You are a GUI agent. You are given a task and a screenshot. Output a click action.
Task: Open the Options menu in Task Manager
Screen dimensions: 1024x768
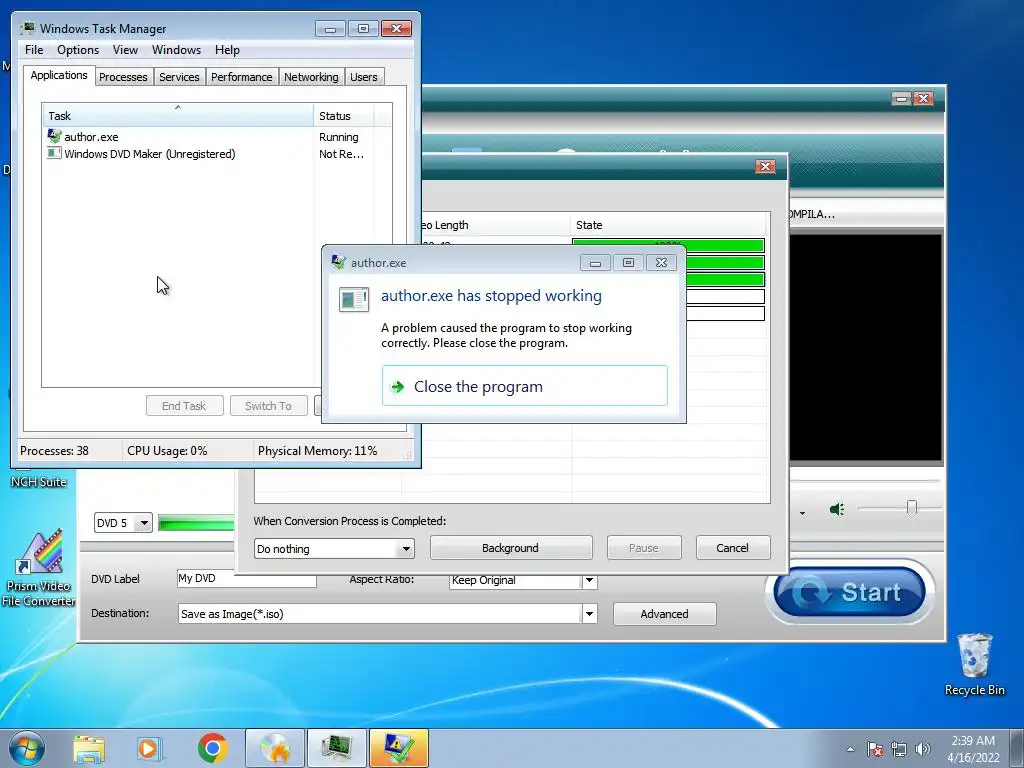click(78, 50)
